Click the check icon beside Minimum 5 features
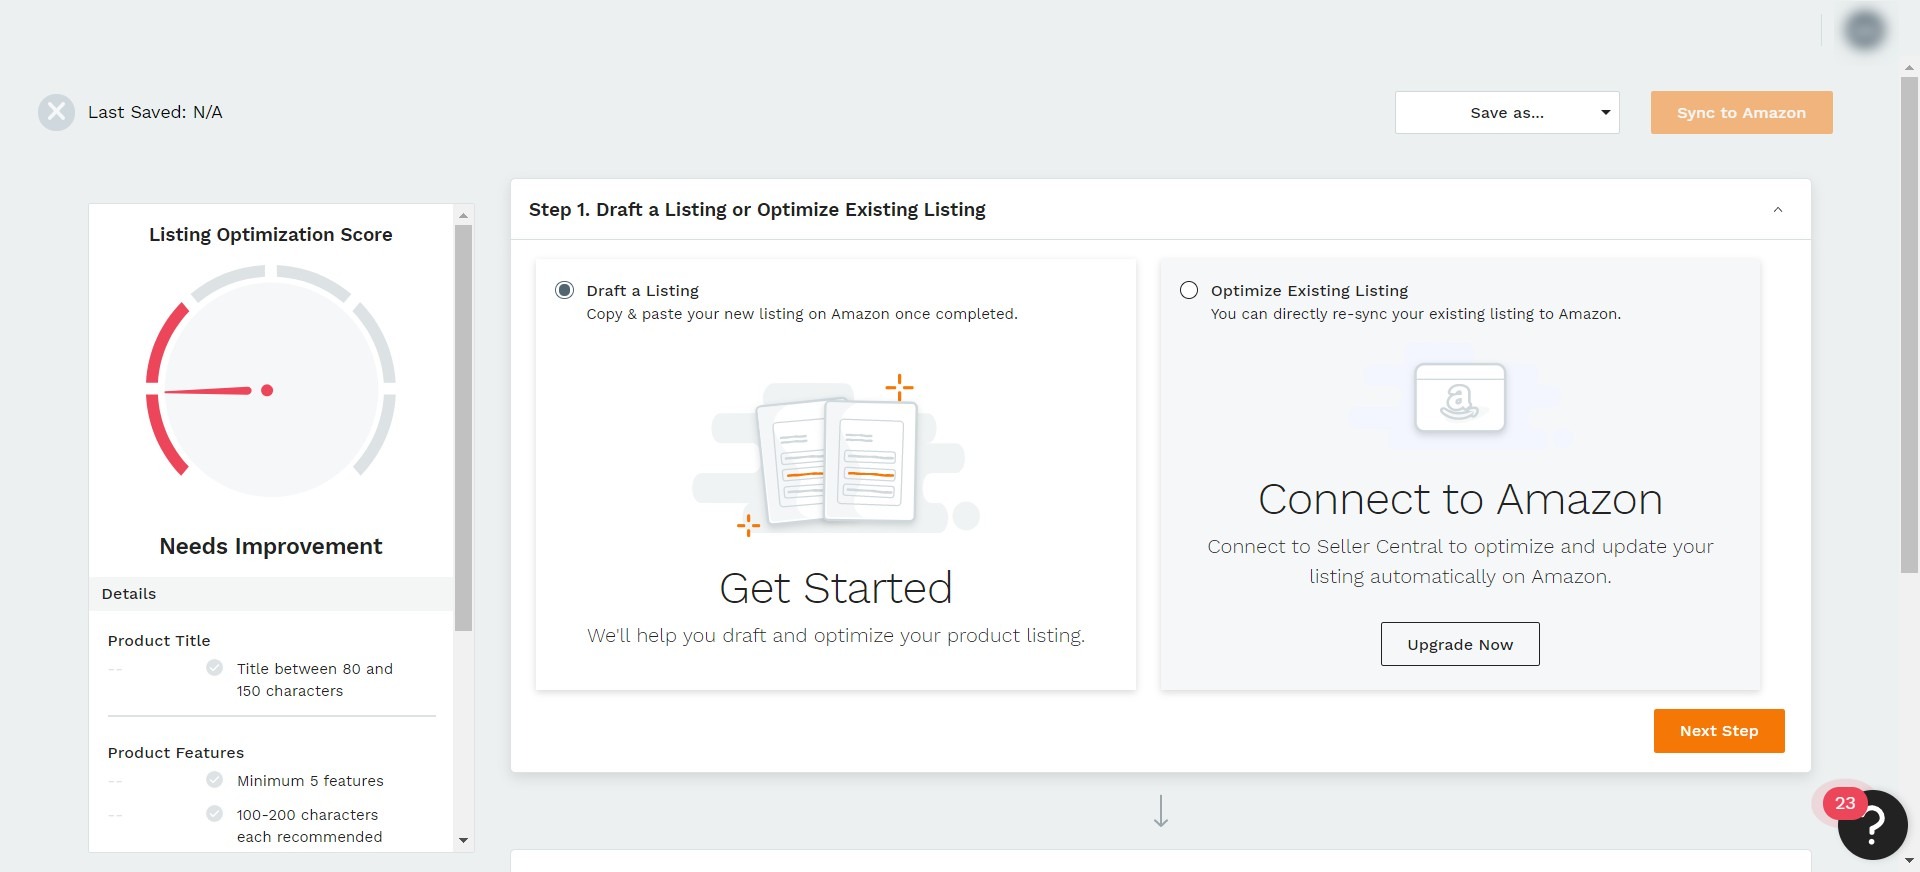The height and width of the screenshot is (872, 1920). click(x=214, y=779)
